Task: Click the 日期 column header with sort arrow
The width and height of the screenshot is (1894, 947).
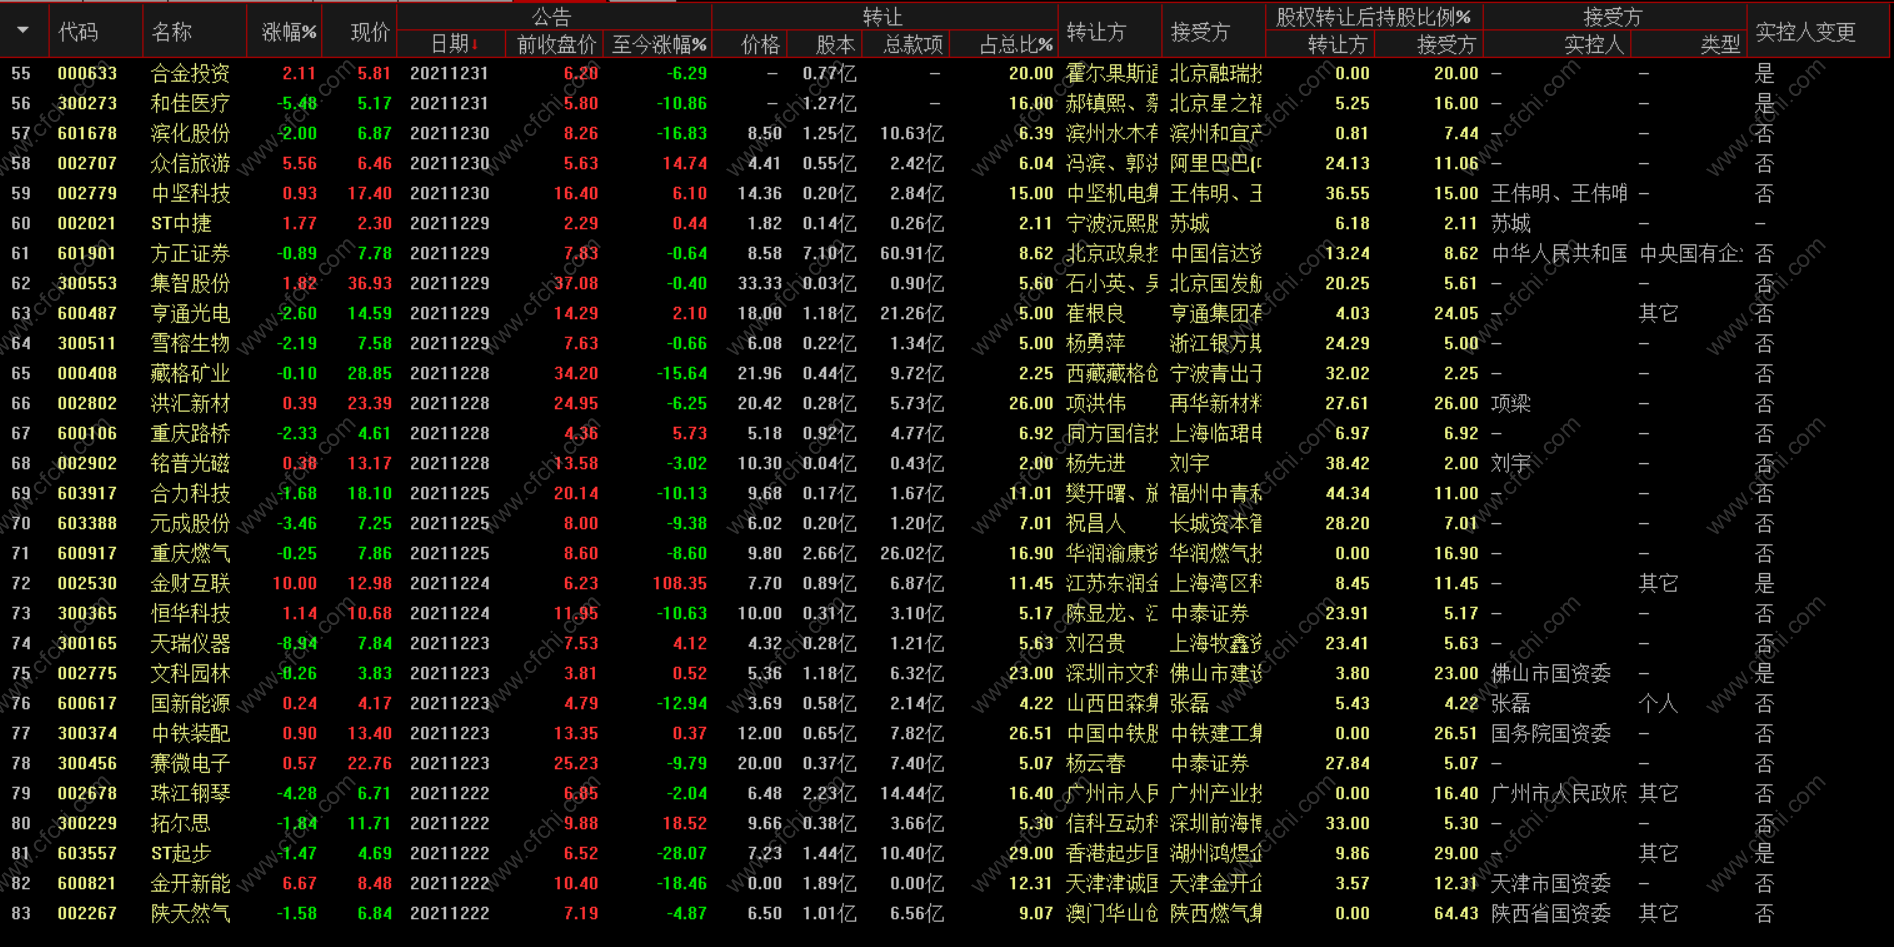Action: 454,44
